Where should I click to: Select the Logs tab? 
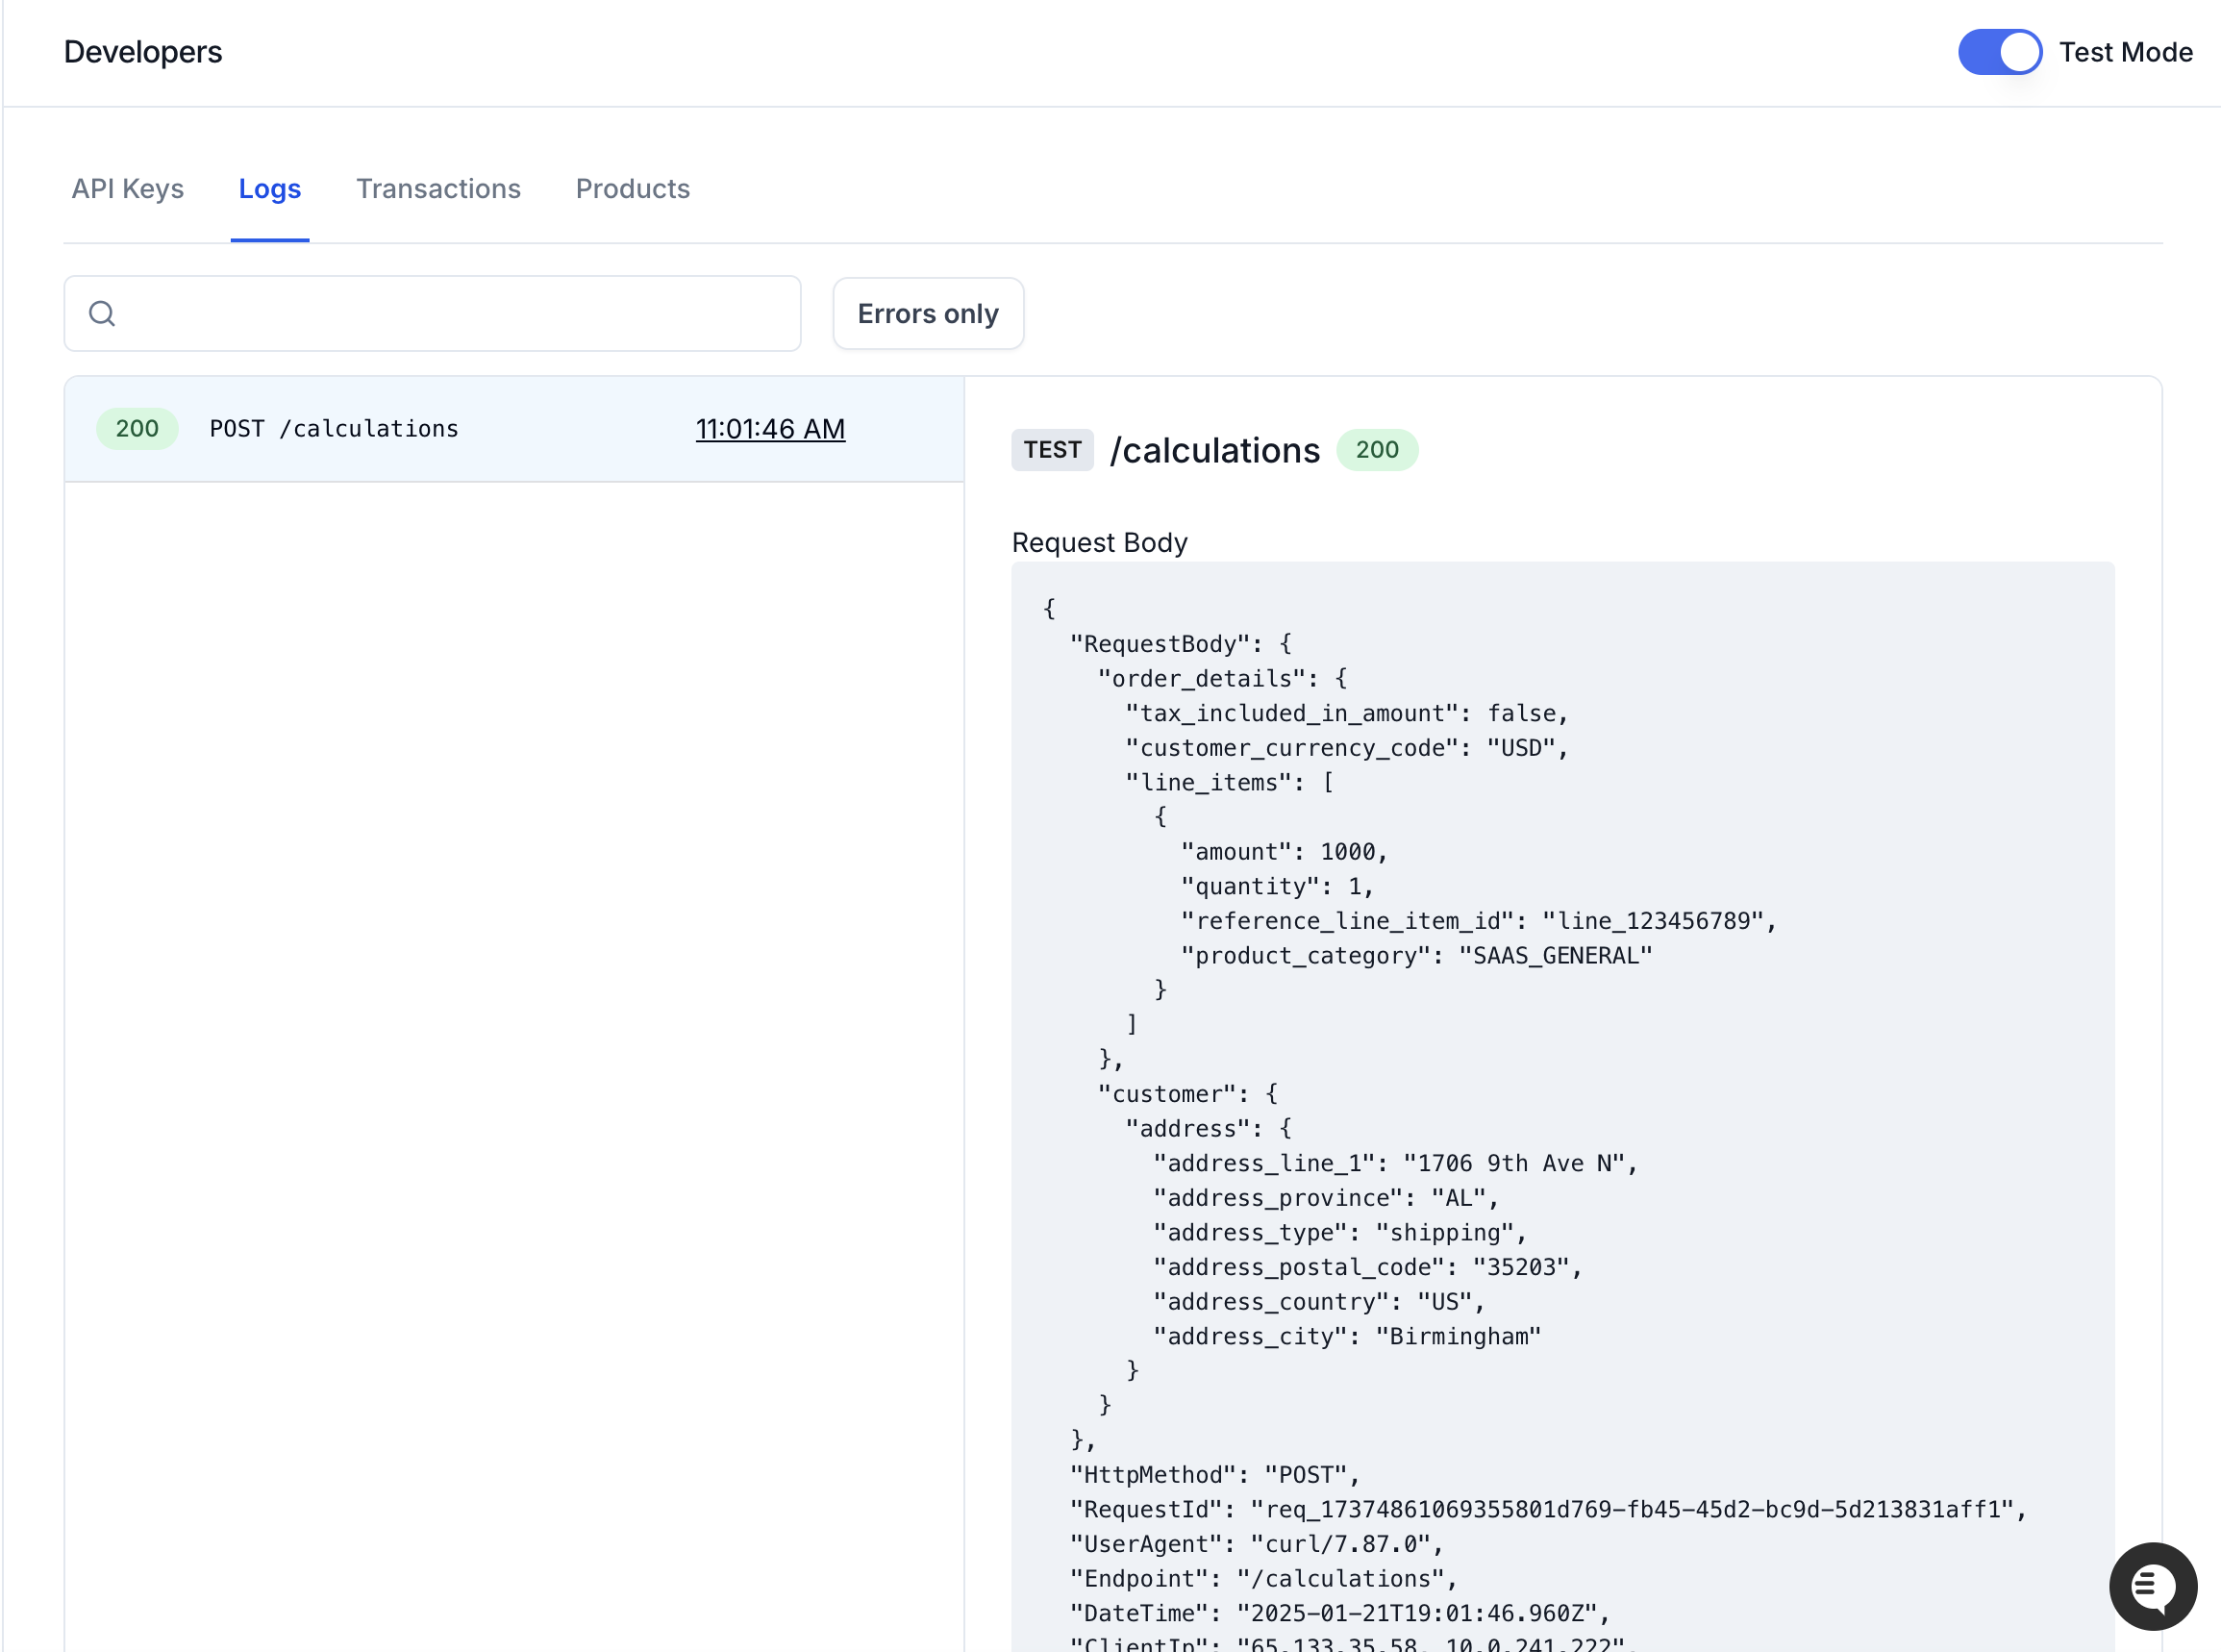pos(270,189)
